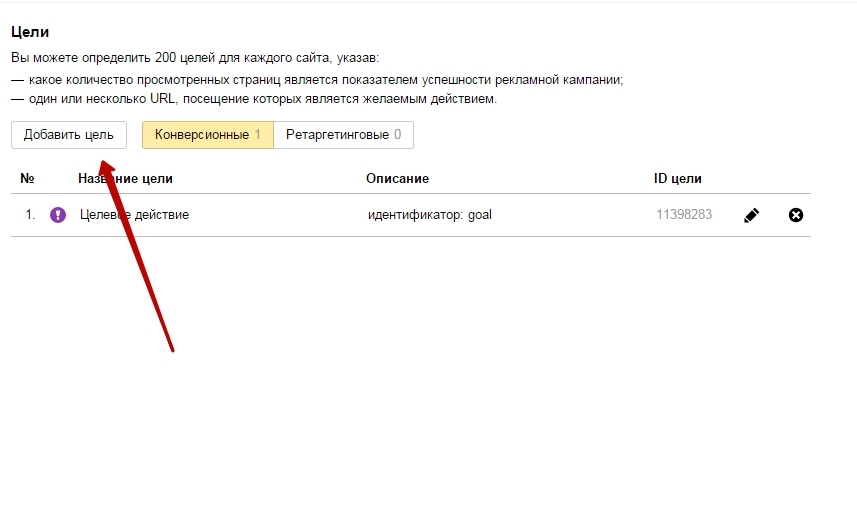Click the 'Название цели' column header
857x511 pixels.
point(125,179)
